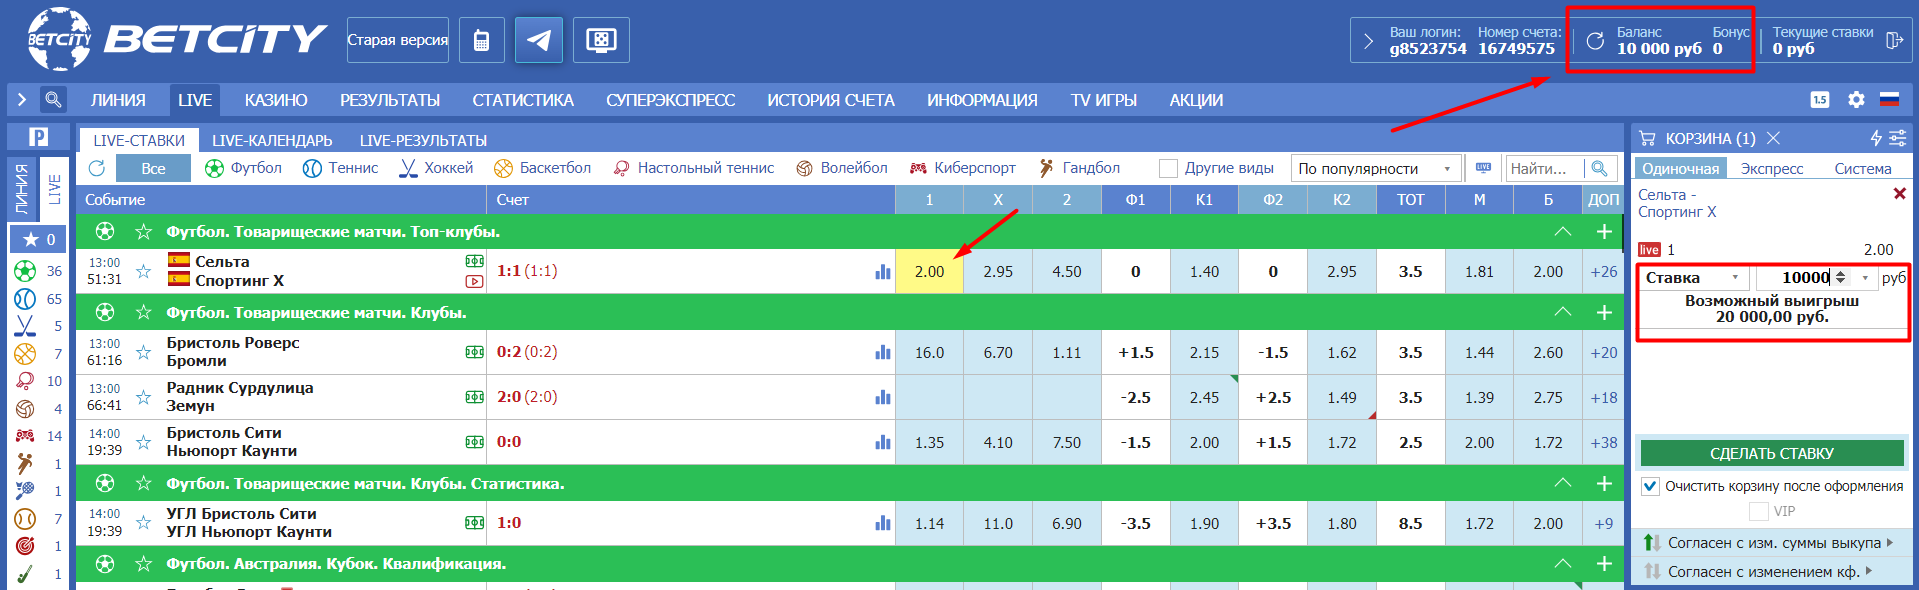This screenshot has width=1919, height=590.
Task: Switch to the Экспресс tab in basket
Action: click(1771, 169)
